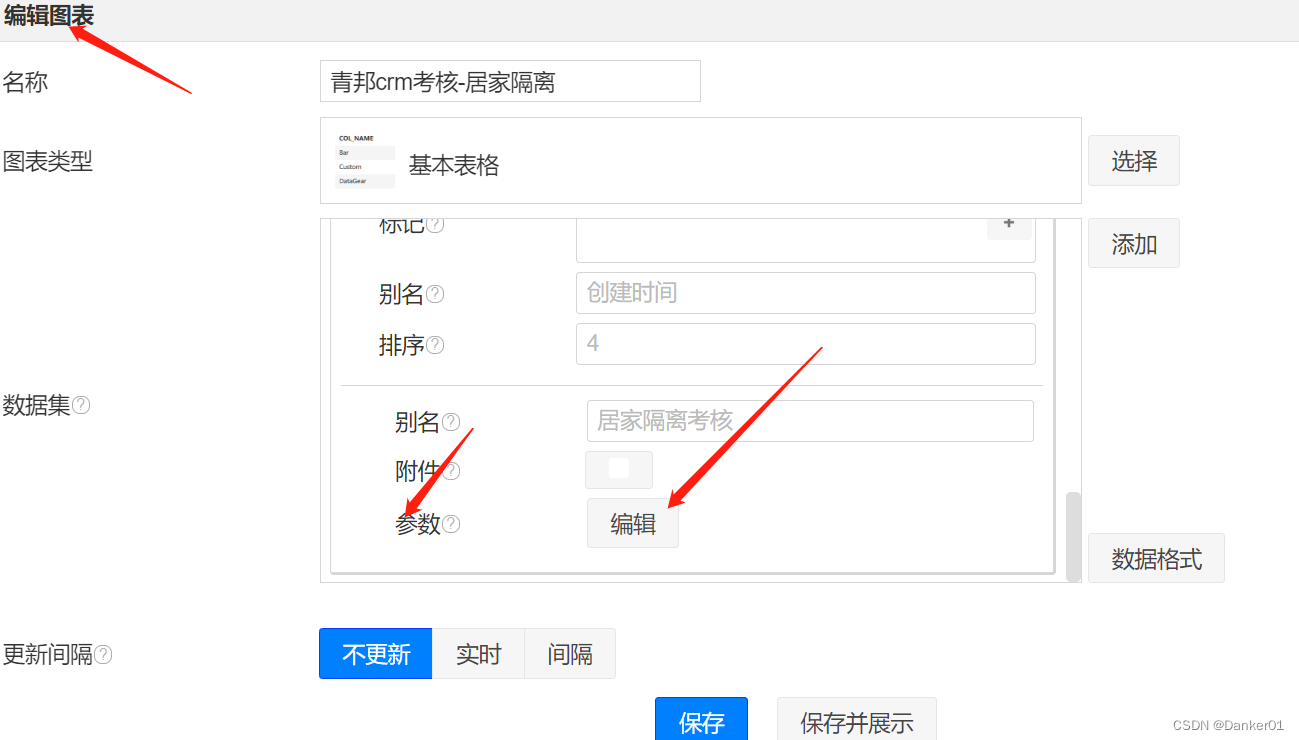Click the 选择 chart type button

[x=1134, y=160]
